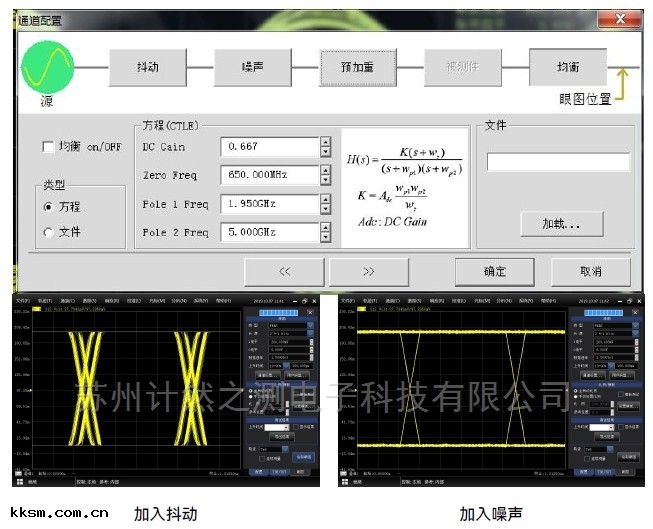Image resolution: width=653 pixels, height=529 pixels.
Task: Select the 均衡 equalizer block
Action: [567, 67]
